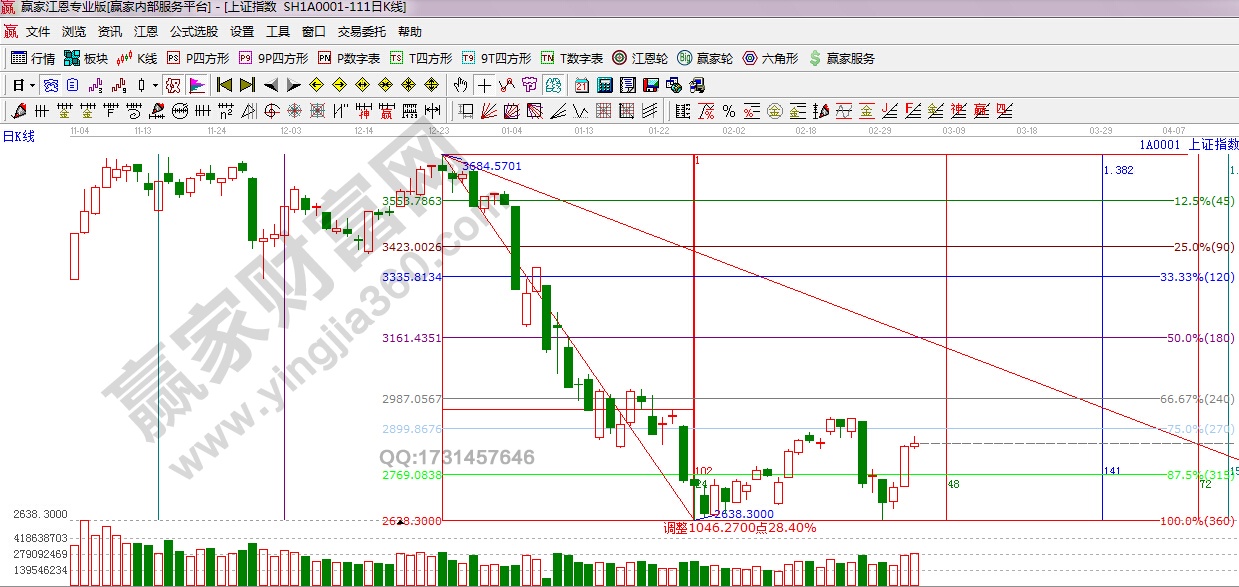Open the 交易委托 menu
Viewport: 1239px width, 587px height.
[x=361, y=32]
